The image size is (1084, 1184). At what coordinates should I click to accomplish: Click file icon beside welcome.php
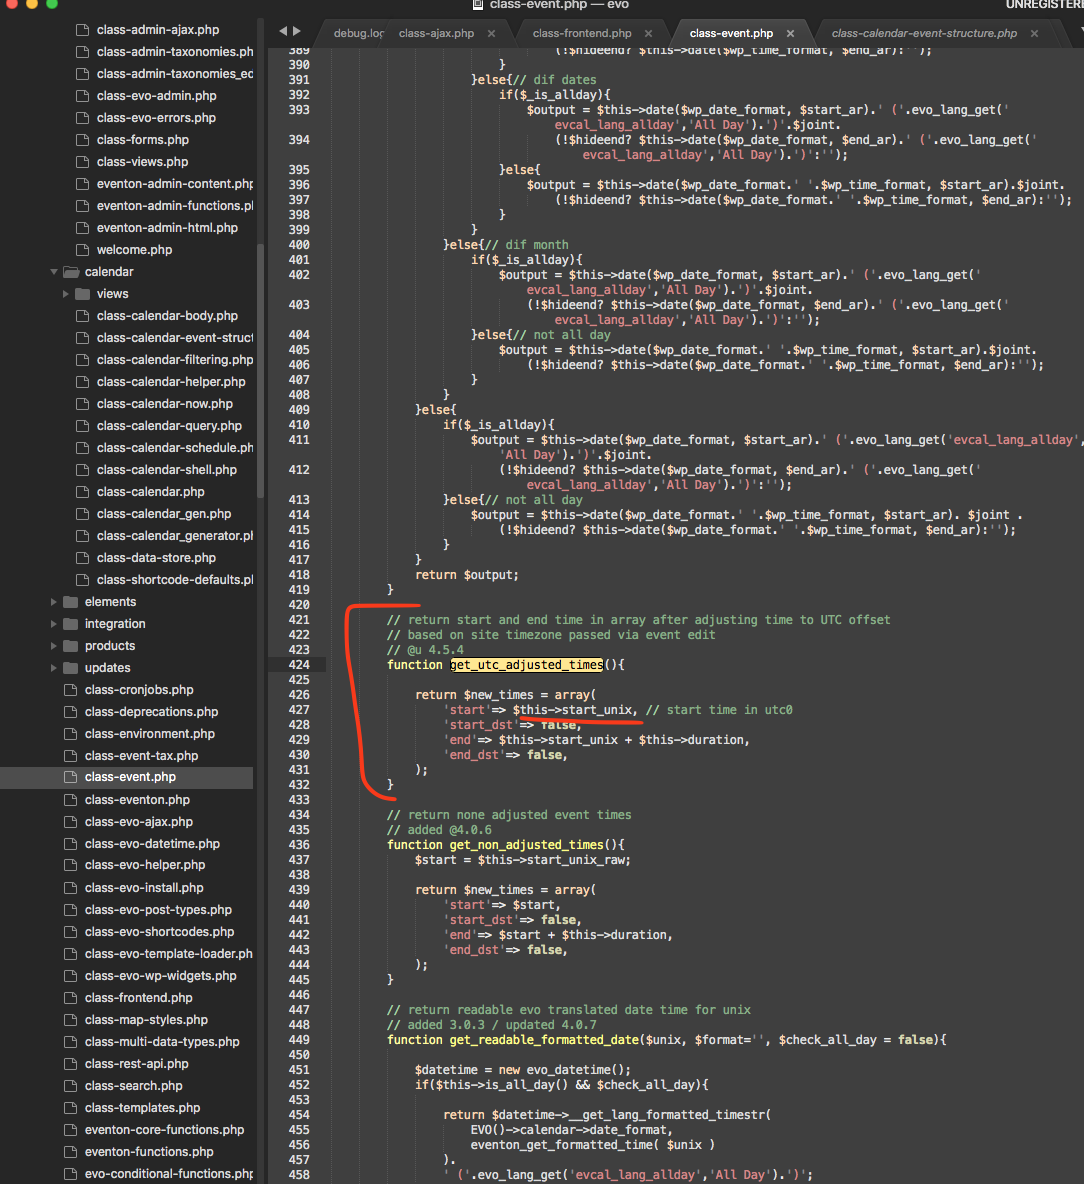click(x=82, y=250)
